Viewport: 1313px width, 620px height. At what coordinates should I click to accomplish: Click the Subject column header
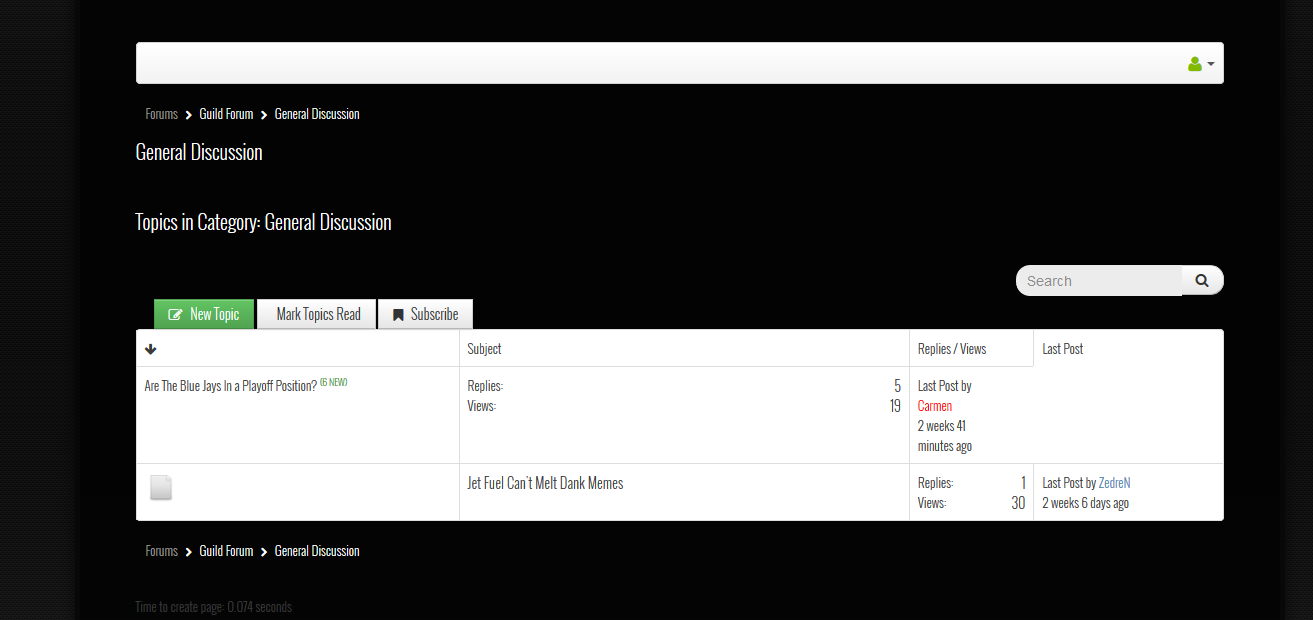pyautogui.click(x=484, y=349)
